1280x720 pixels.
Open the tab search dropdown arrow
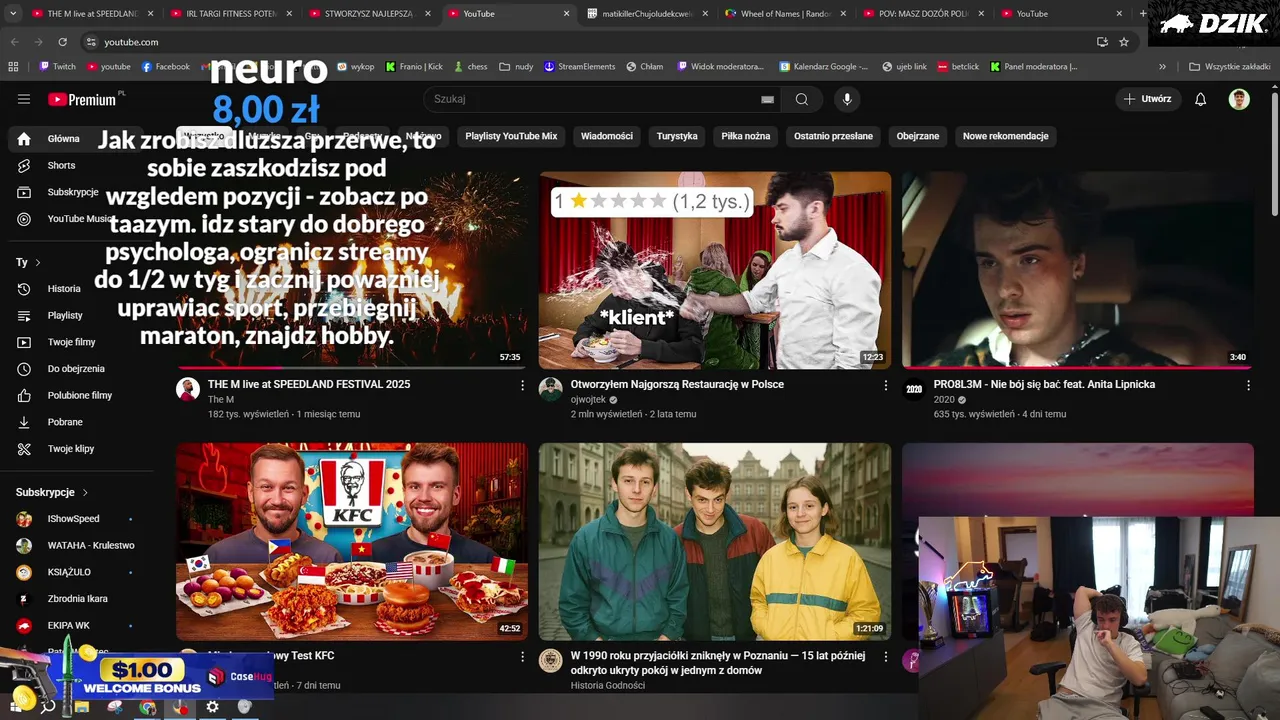click(x=14, y=14)
